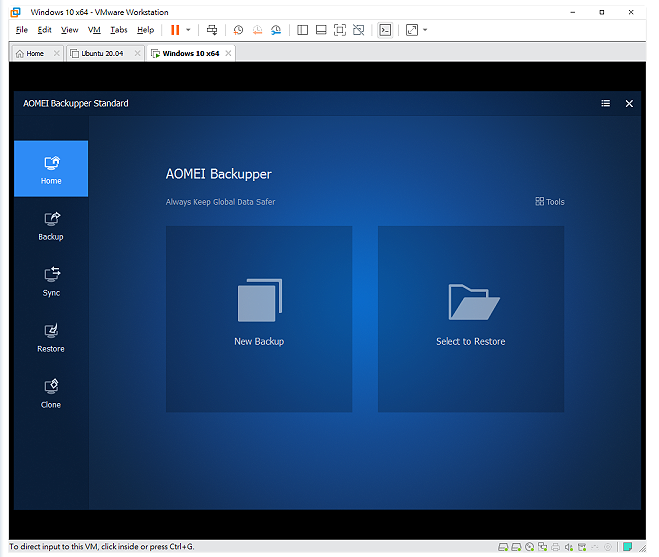Switch to the Ubuntu 20.04 tab

[102, 53]
